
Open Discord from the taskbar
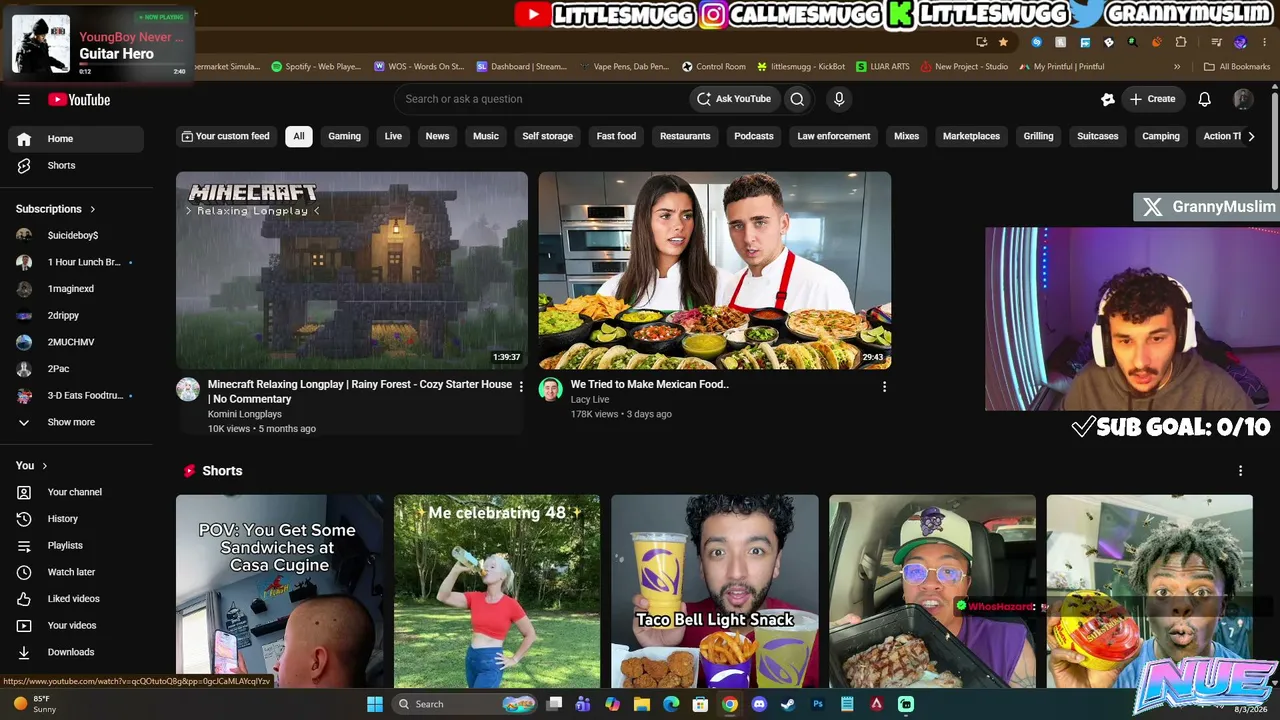click(759, 704)
